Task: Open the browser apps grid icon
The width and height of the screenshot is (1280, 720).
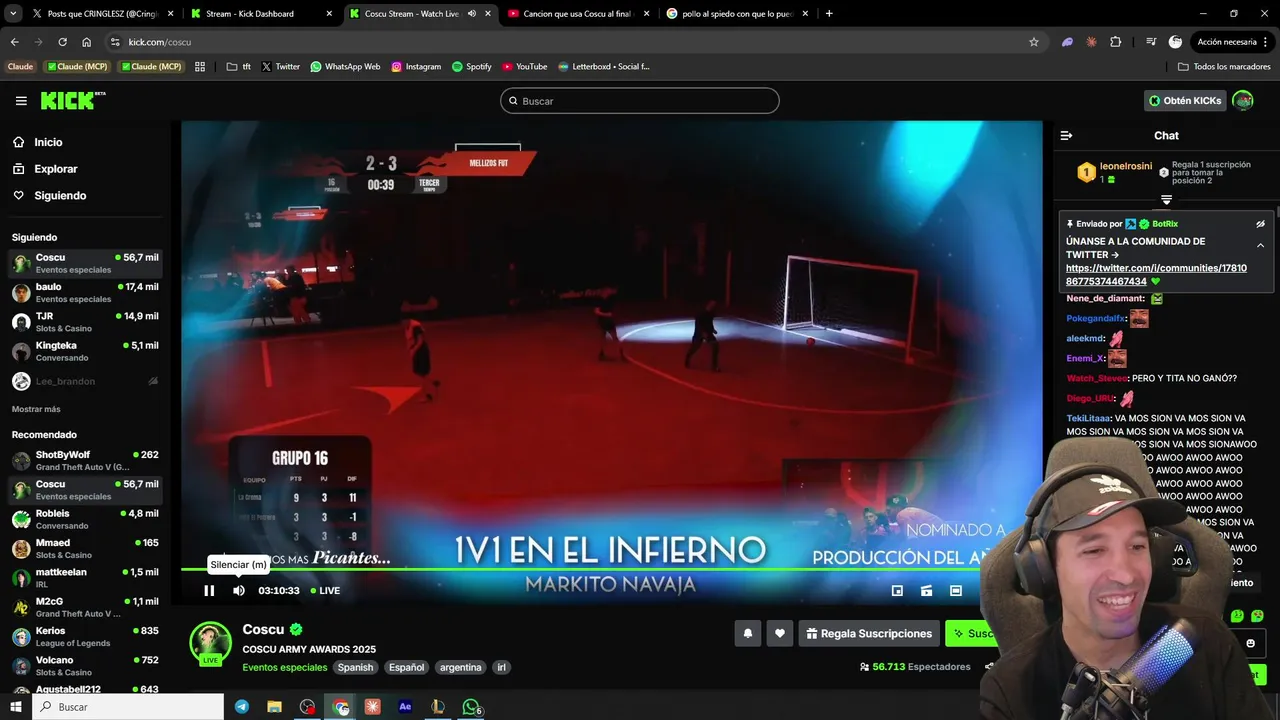Action: point(200,67)
